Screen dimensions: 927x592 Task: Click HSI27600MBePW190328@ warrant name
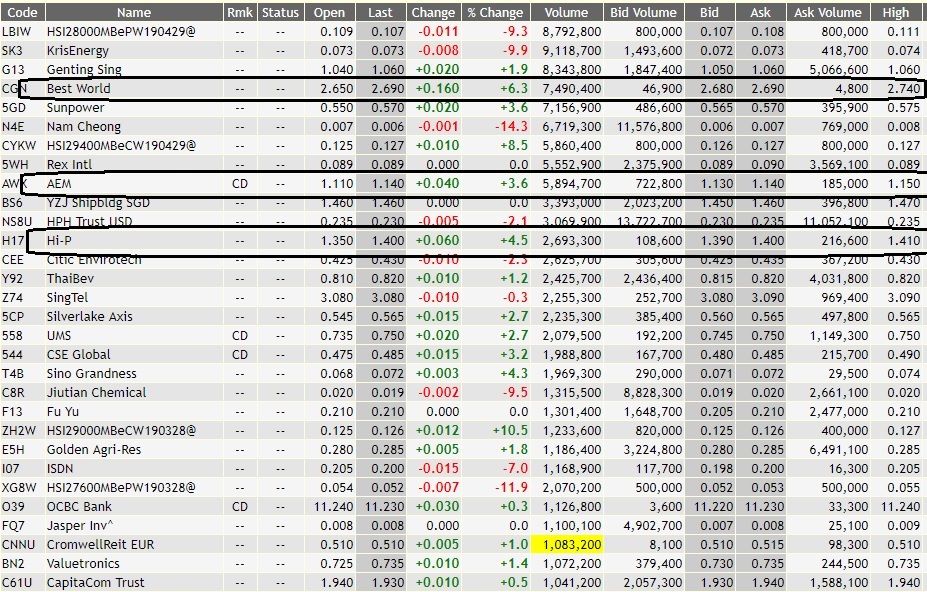coord(121,488)
